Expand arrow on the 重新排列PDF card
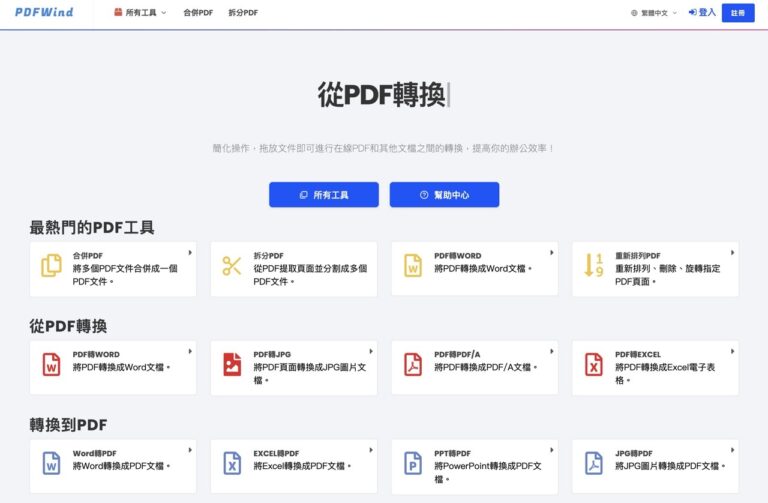The image size is (768, 503). coord(732,253)
